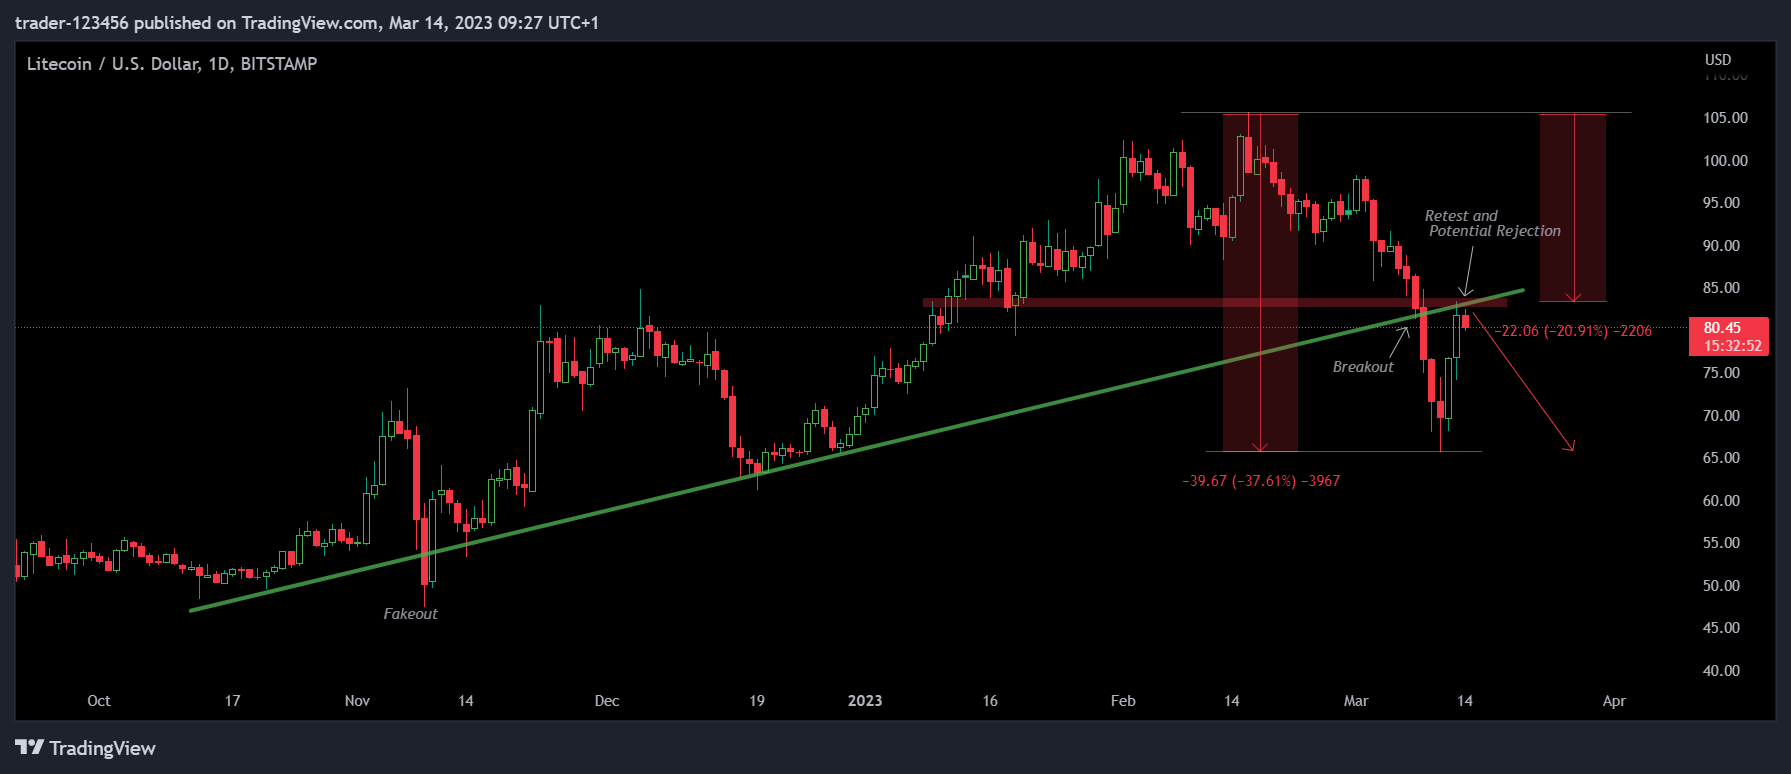Click the 60.00 price axis label
Image resolution: width=1791 pixels, height=774 pixels.
point(1722,501)
